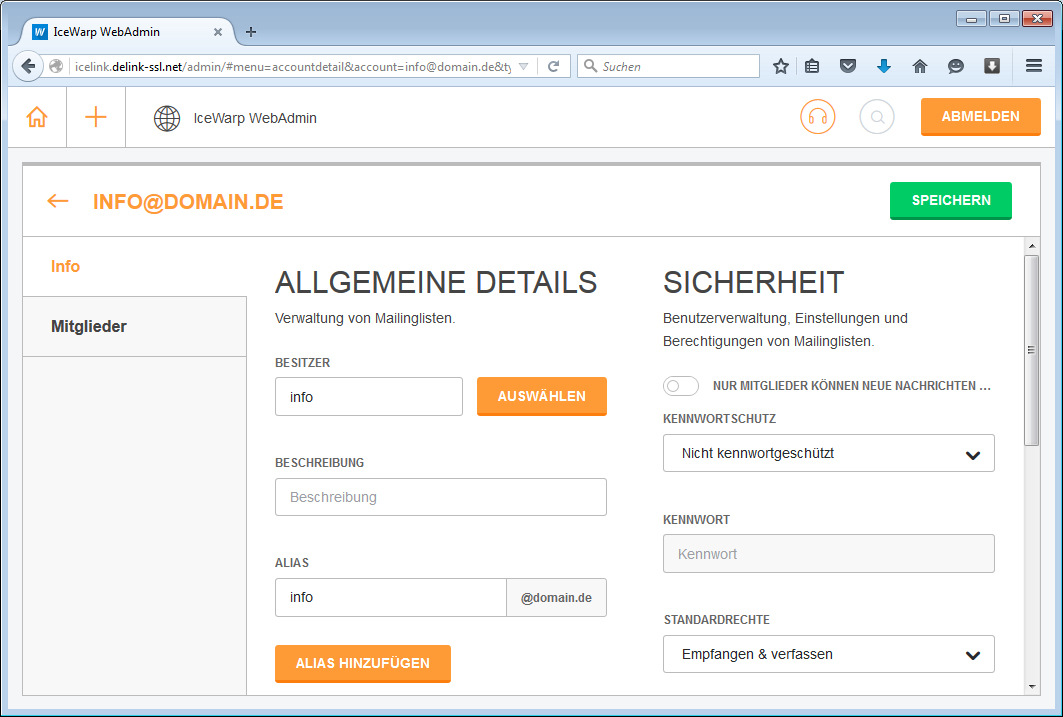Open the URL bar history dropdown arrow

pos(523,66)
